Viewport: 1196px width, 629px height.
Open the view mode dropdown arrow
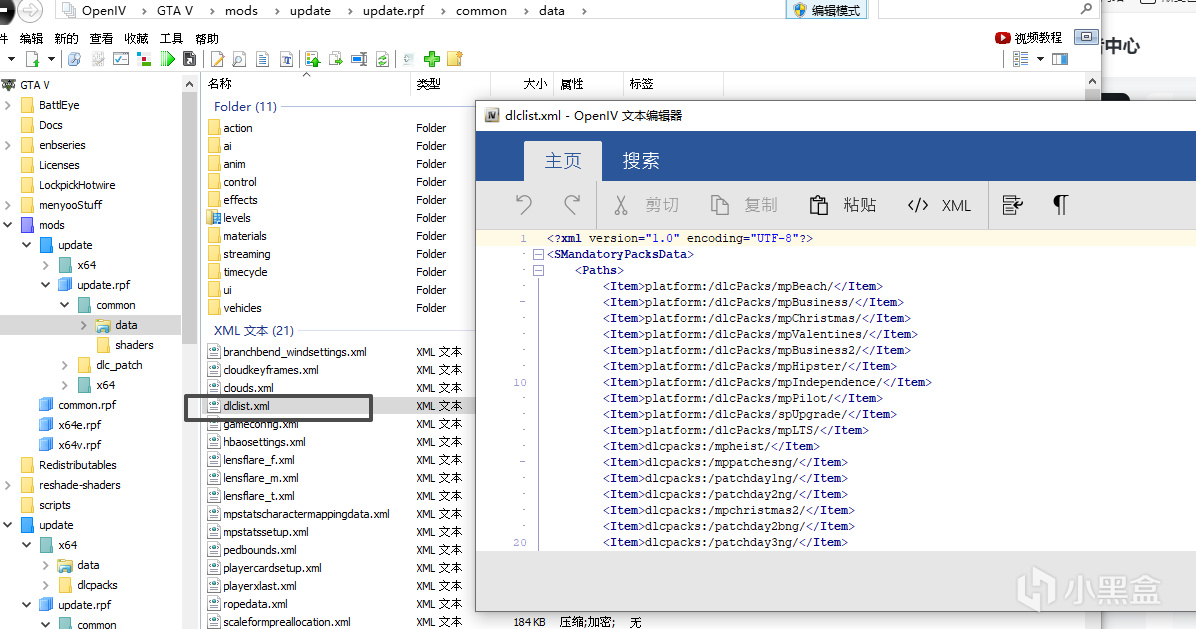pyautogui.click(x=1040, y=59)
